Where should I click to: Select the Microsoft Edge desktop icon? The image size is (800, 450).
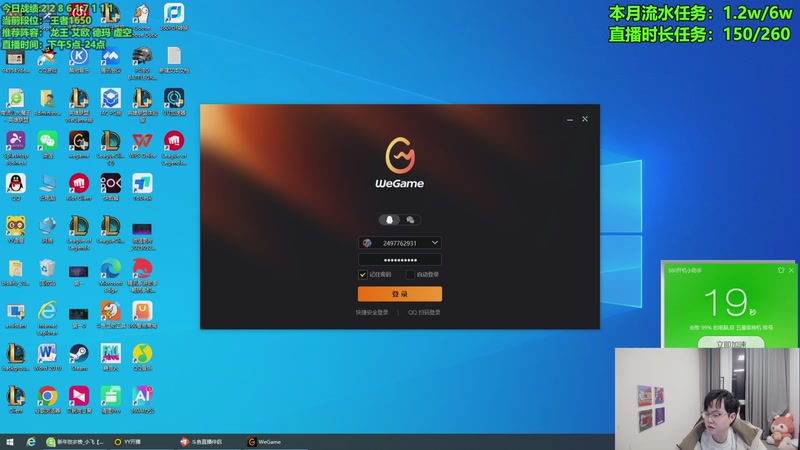[x=111, y=276]
